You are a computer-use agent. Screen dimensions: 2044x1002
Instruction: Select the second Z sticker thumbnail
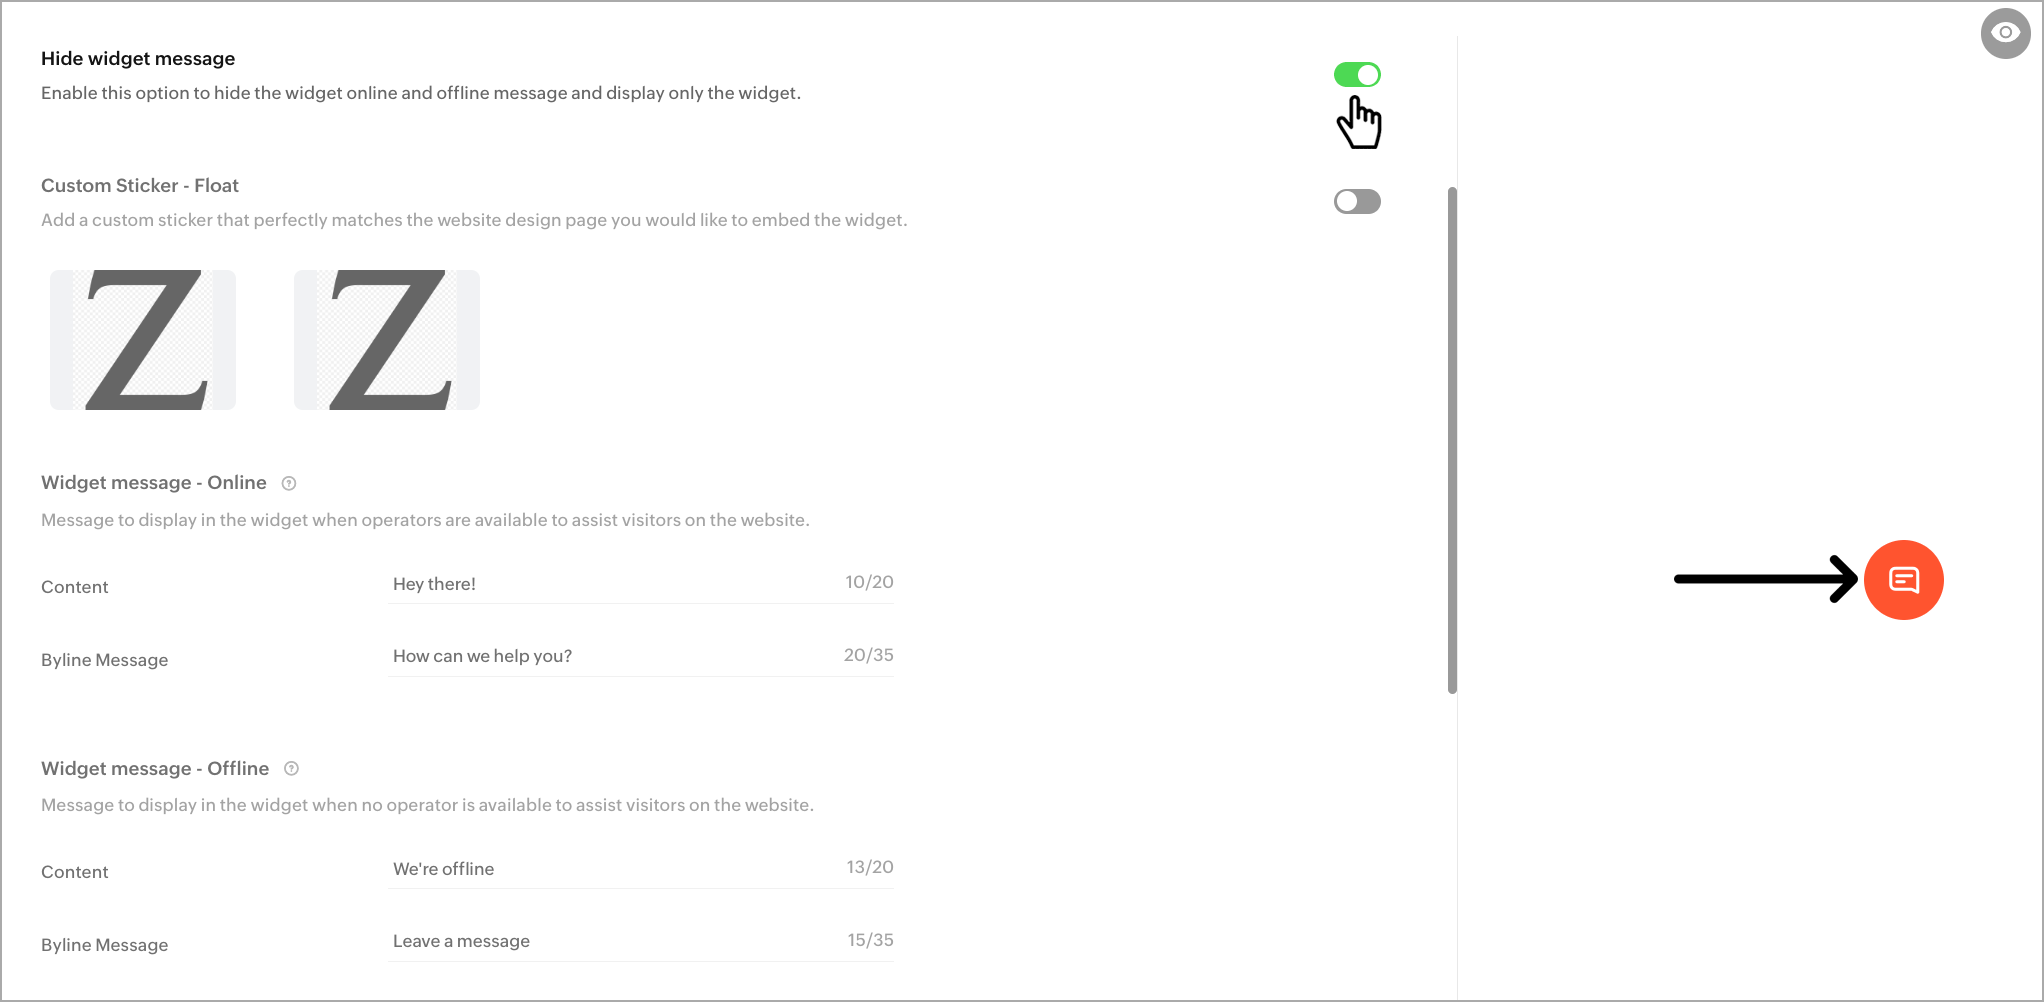point(387,340)
